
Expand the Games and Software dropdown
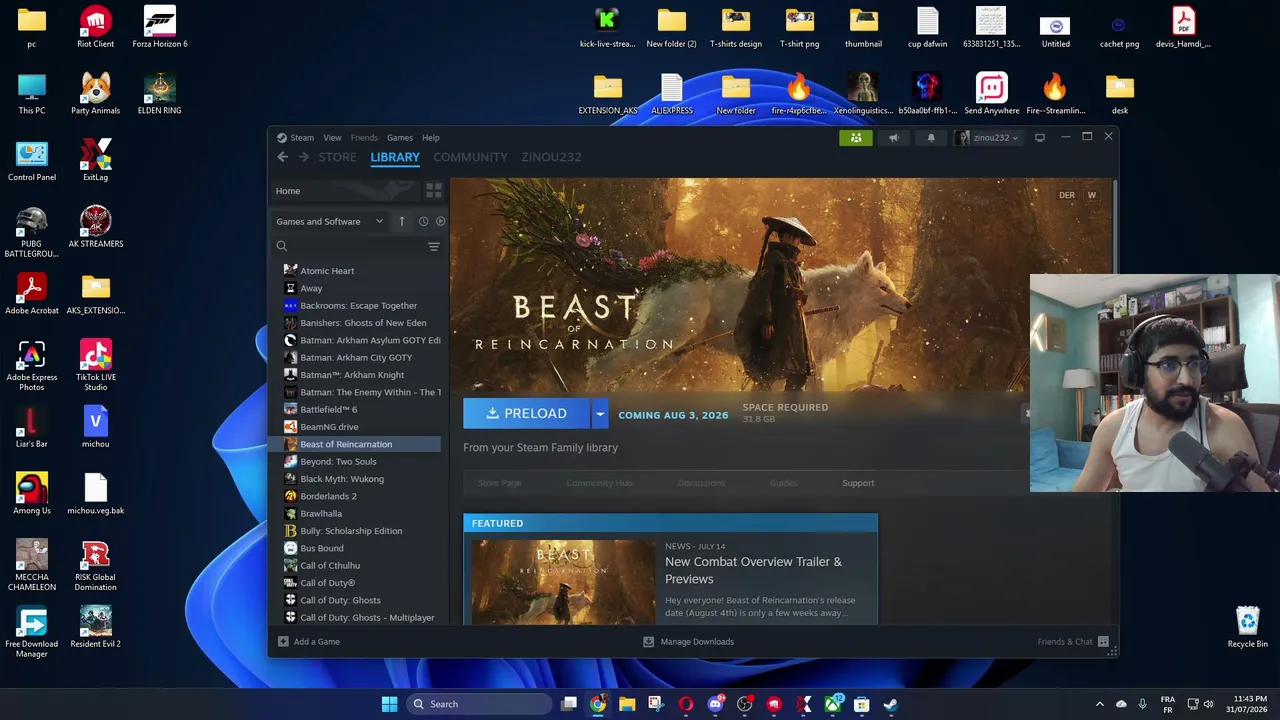pyautogui.click(x=330, y=221)
